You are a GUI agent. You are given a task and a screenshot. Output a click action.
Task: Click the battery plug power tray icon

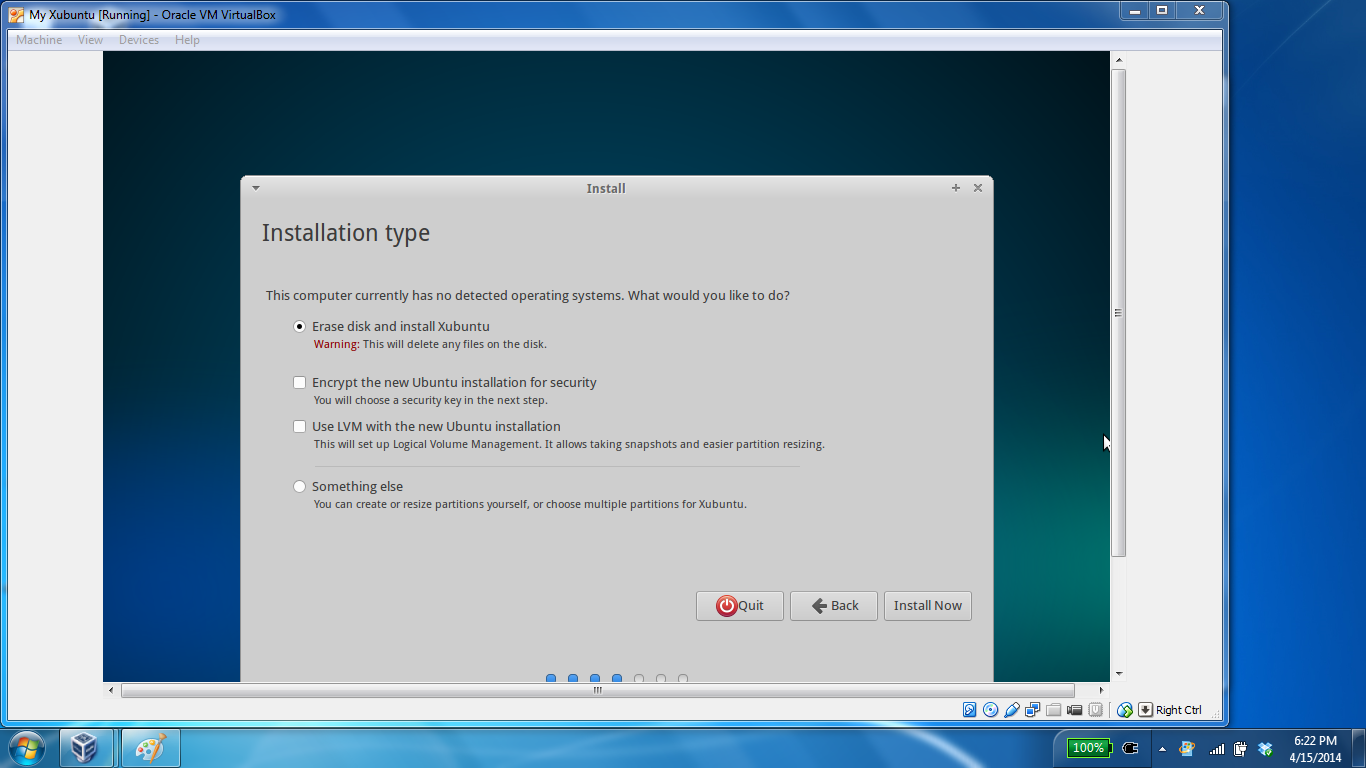1240,748
